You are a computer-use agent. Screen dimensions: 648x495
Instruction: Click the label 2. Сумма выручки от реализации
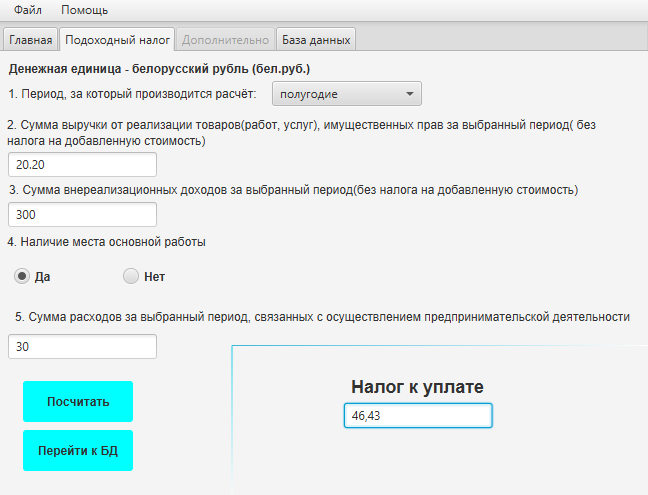(x=301, y=133)
